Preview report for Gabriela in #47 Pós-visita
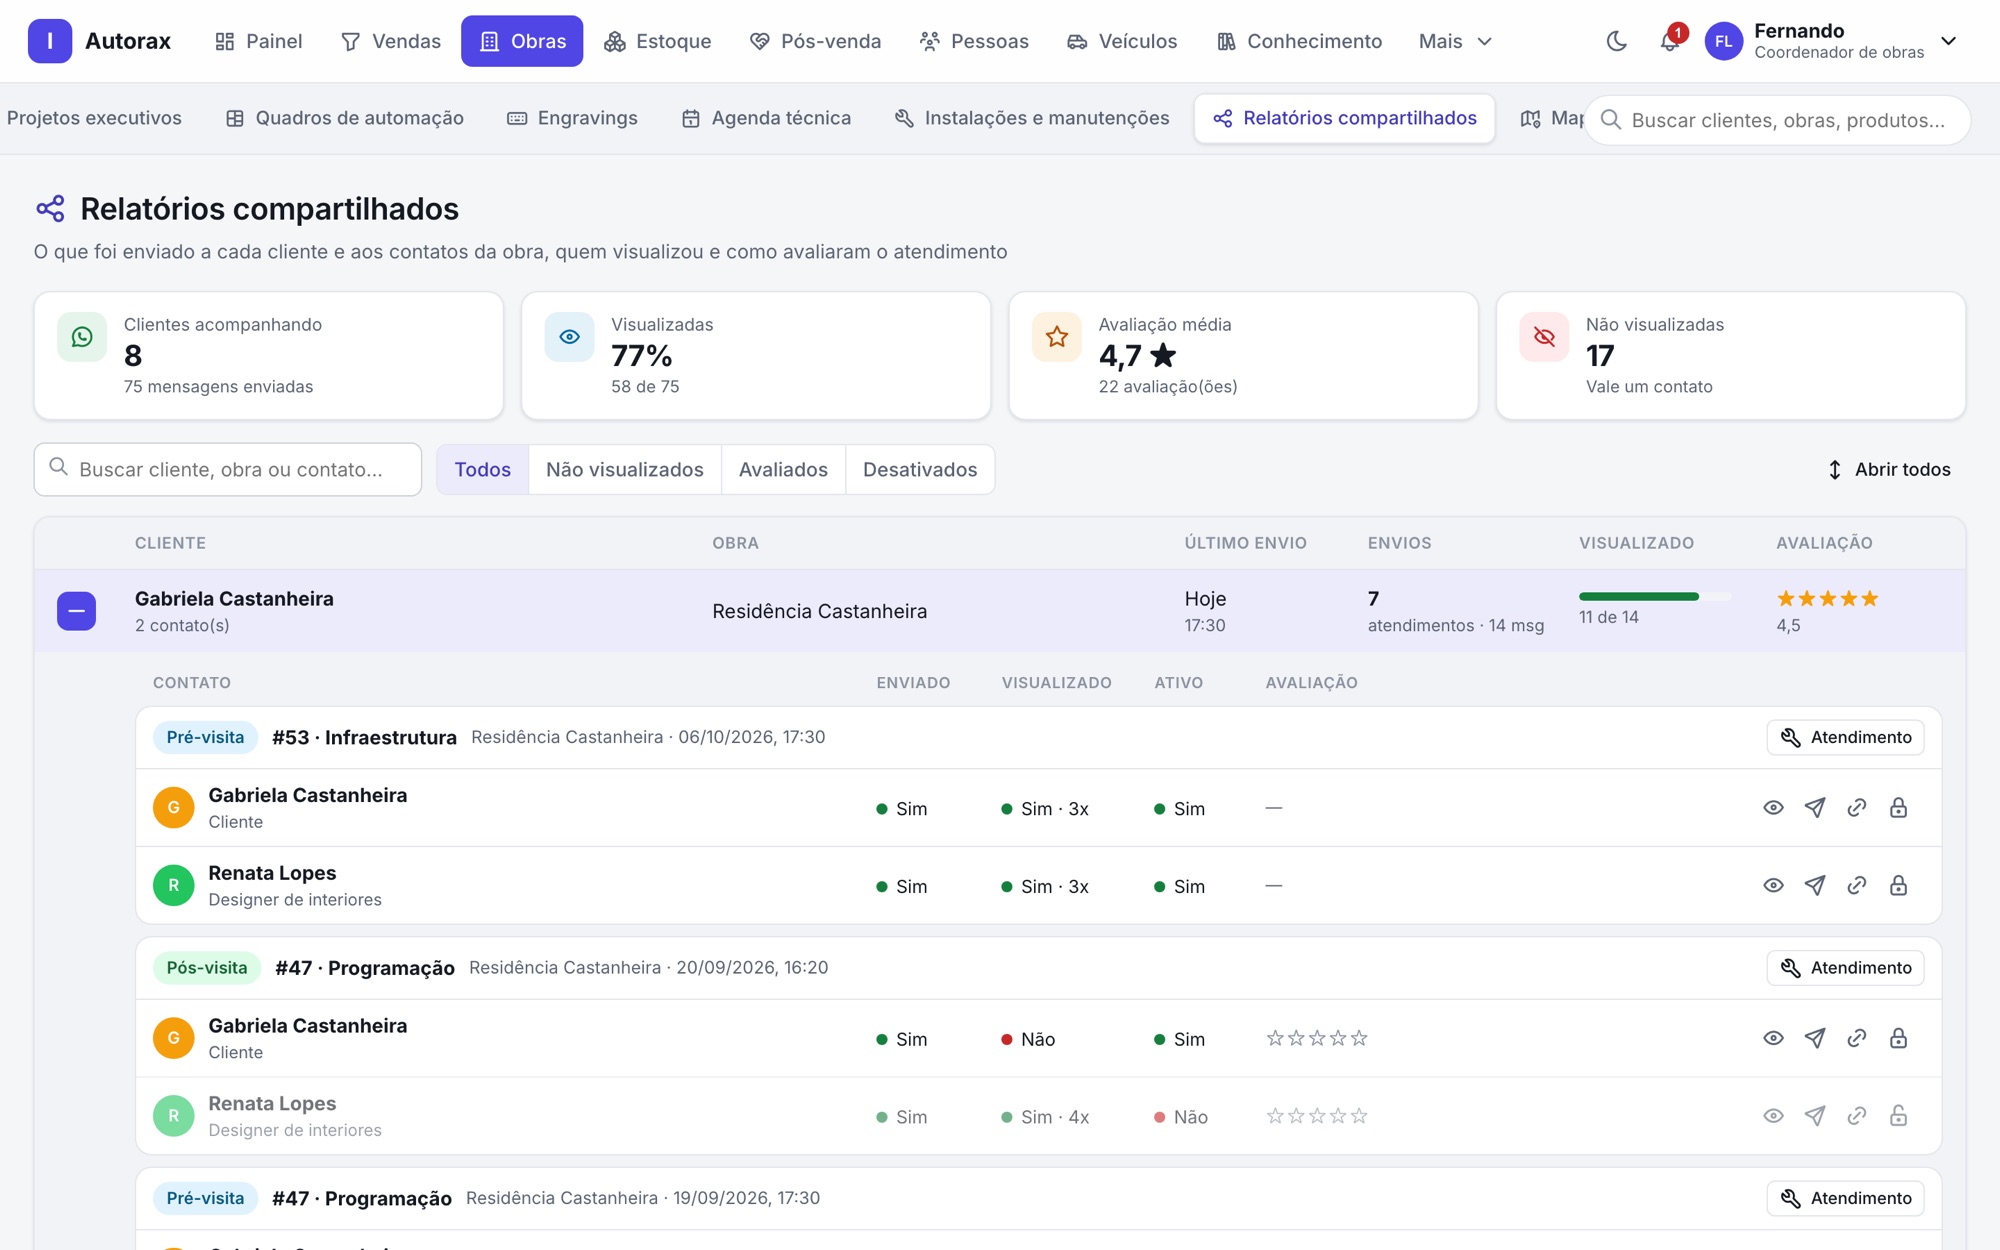 point(1773,1038)
